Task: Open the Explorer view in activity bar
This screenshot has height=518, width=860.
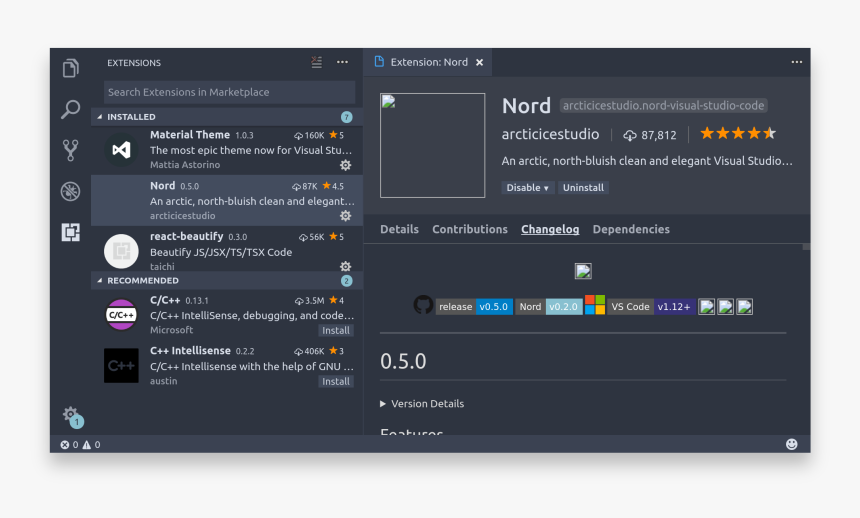Action: (x=70, y=68)
